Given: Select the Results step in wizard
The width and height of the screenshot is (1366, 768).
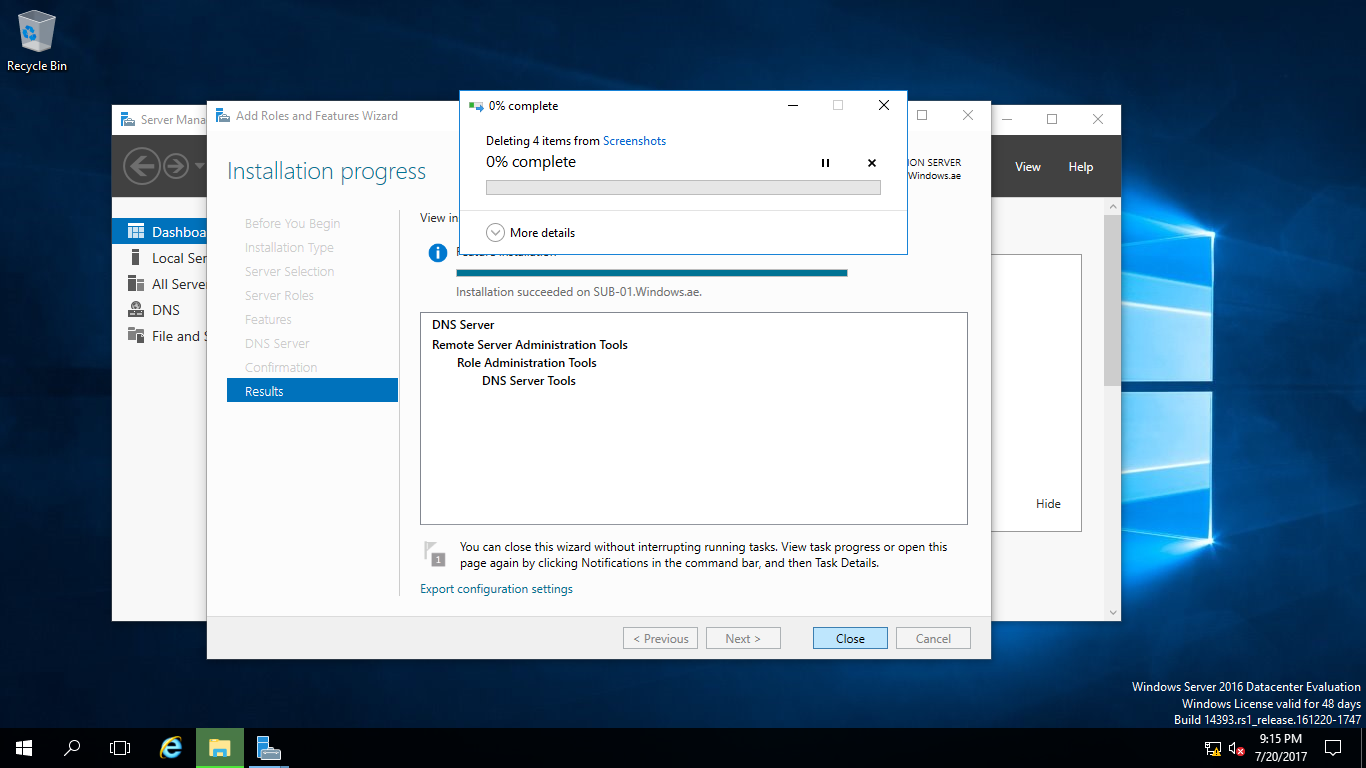Looking at the screenshot, I should 312,391.
